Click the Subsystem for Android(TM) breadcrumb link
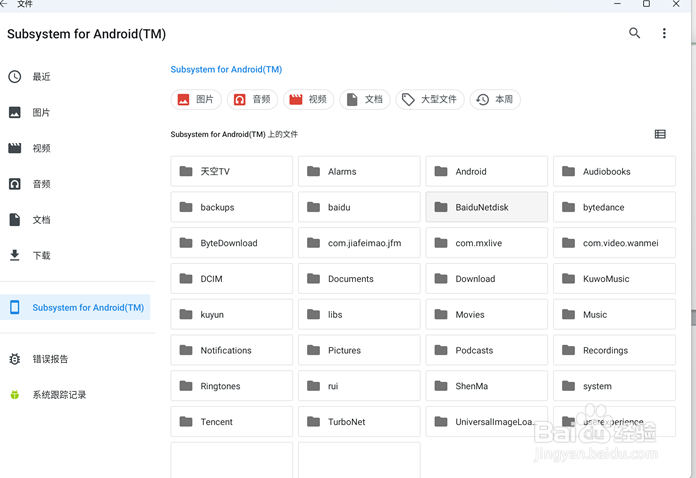Viewport: 696px width, 478px height. [226, 70]
